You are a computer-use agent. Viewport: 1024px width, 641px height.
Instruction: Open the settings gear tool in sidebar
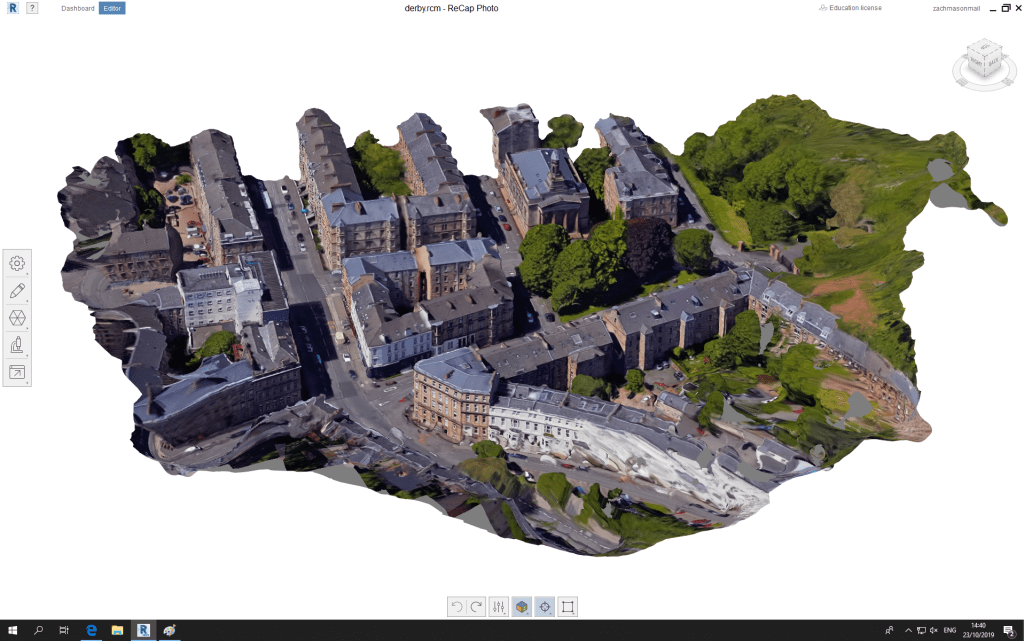click(17, 263)
